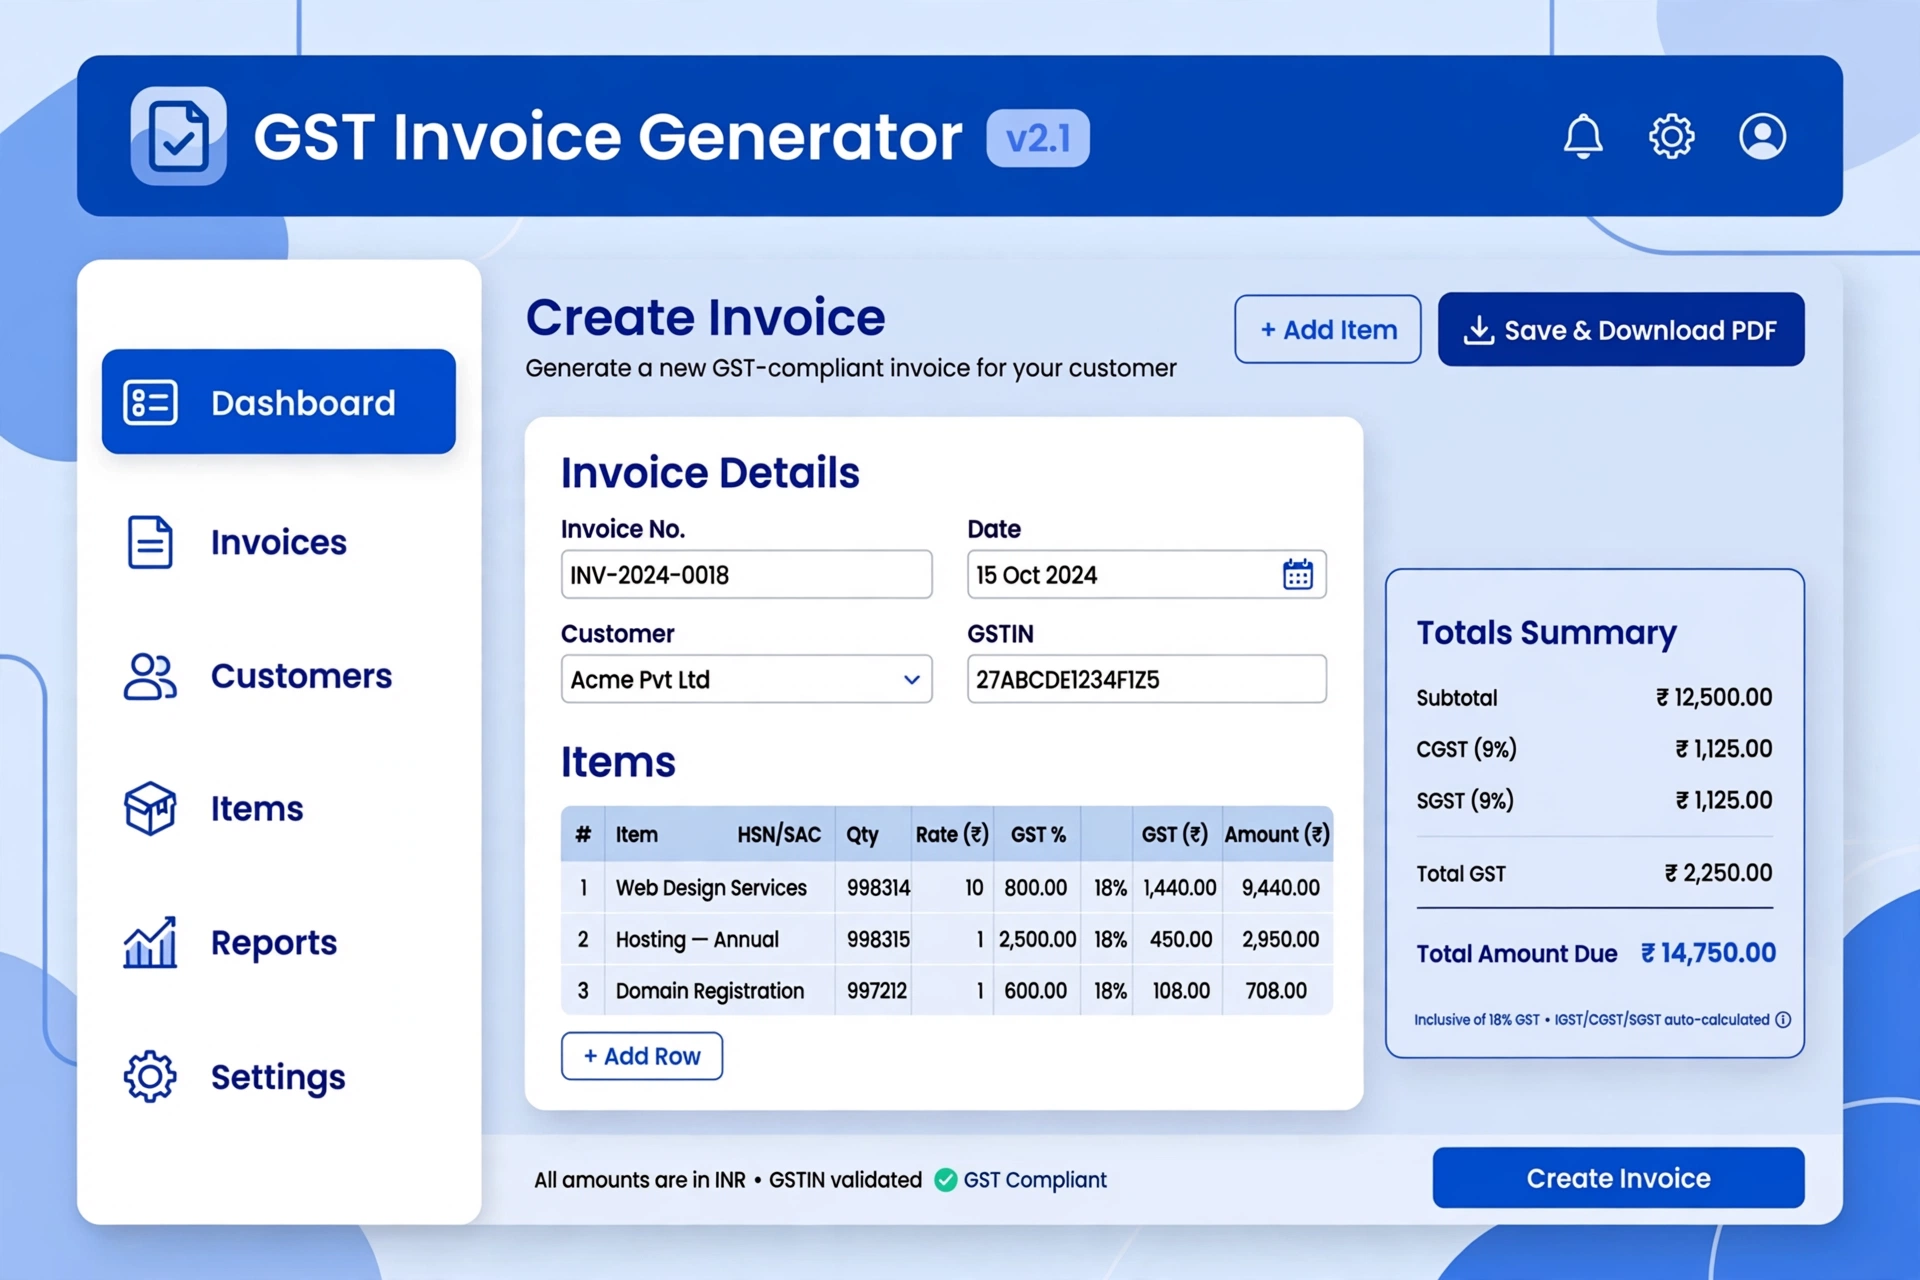Go to Invoices in the sidebar
Image resolution: width=1920 pixels, height=1280 pixels.
(279, 542)
